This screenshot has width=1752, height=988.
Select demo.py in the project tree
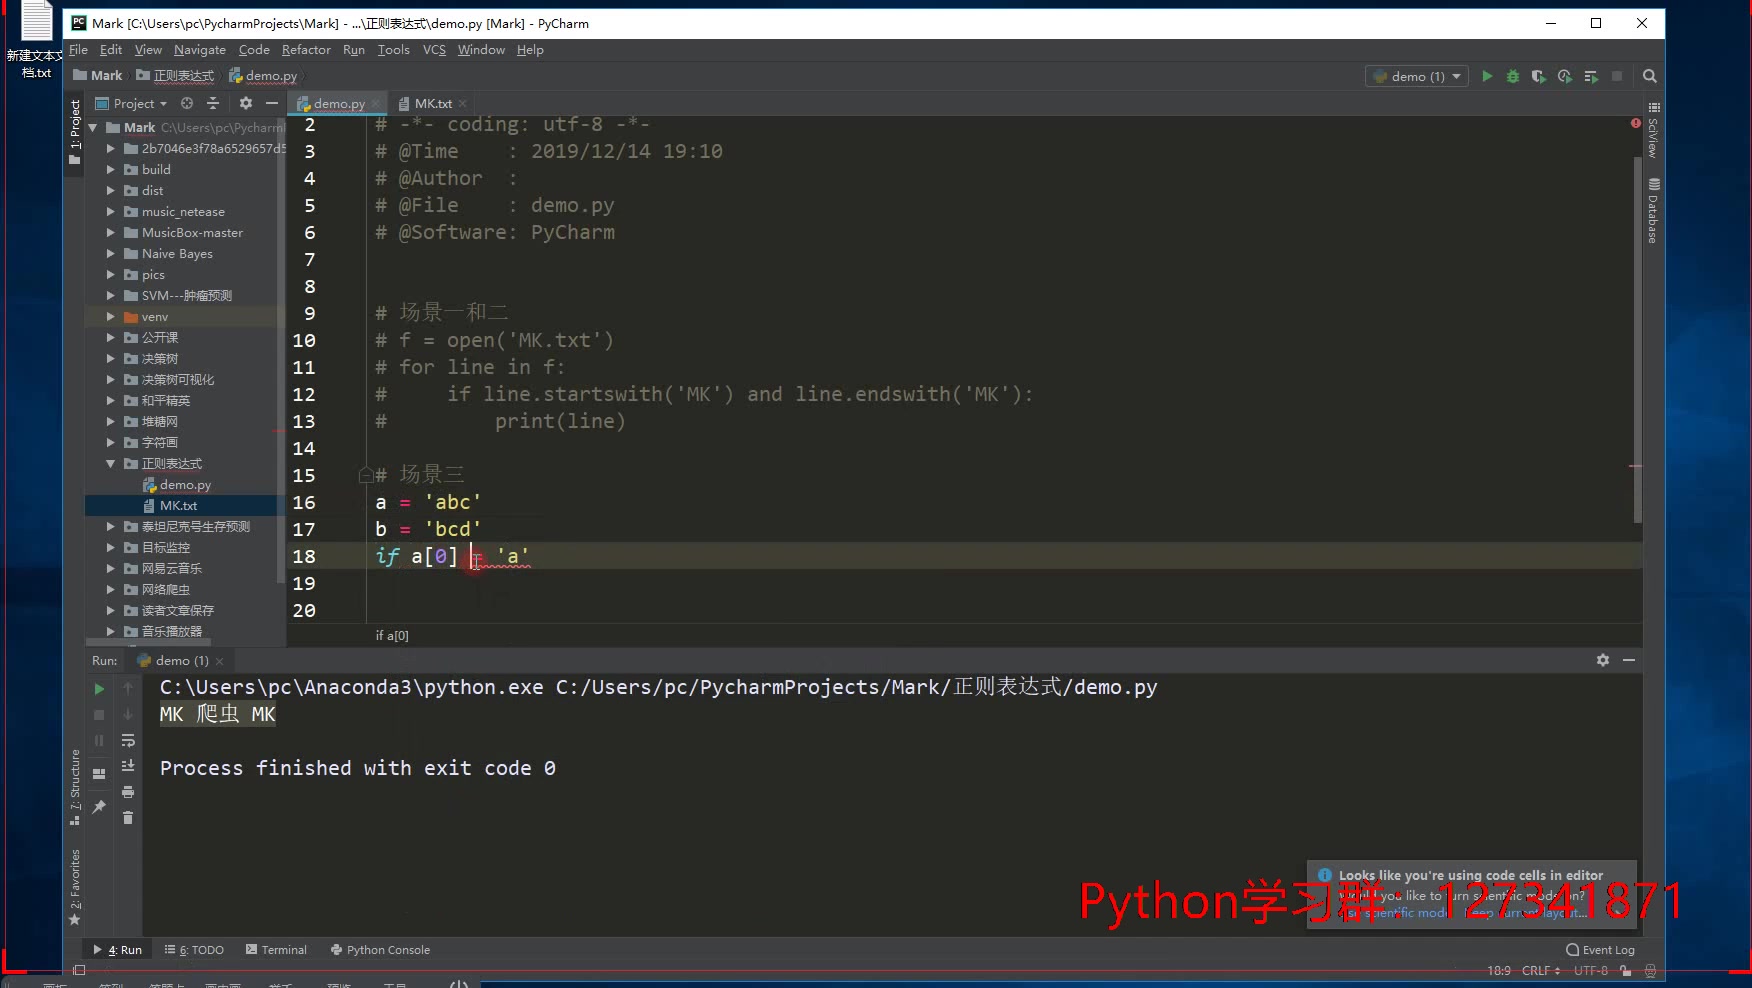pos(185,484)
